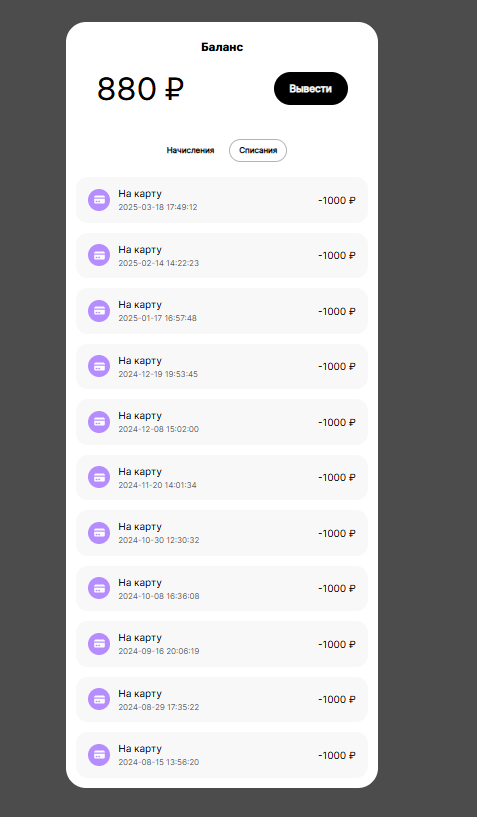The width and height of the screenshot is (477, 817).
Task: Click card icon for 2024-09-16 withdrawal
Action: (x=99, y=644)
